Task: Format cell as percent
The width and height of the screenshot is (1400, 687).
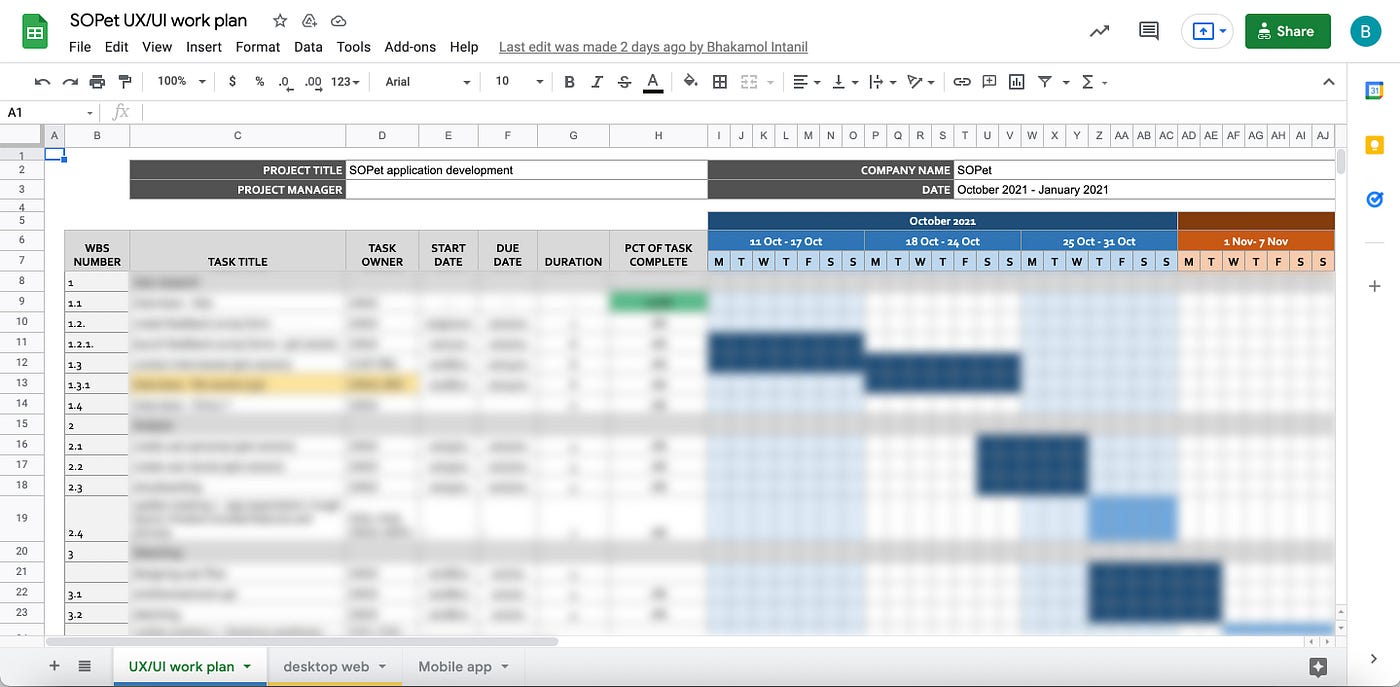Action: click(x=260, y=82)
